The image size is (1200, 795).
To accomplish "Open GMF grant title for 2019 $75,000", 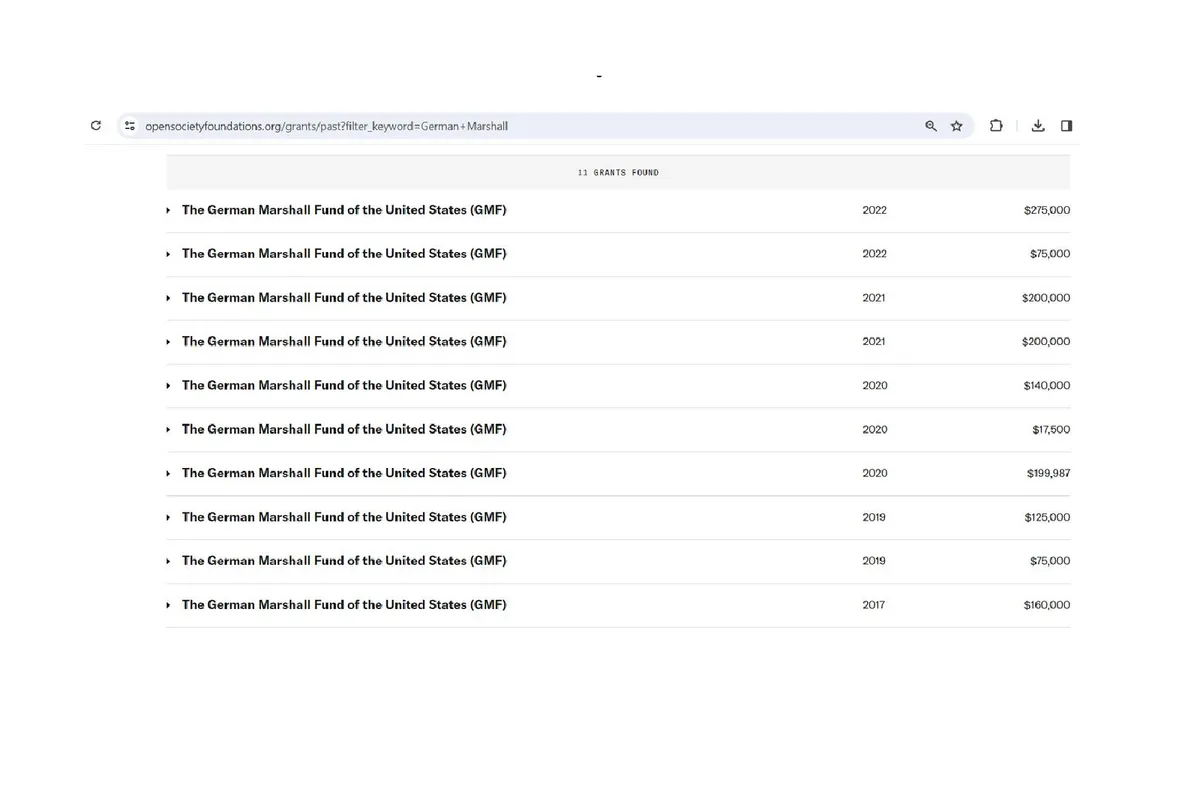I will pyautogui.click(x=344, y=561).
